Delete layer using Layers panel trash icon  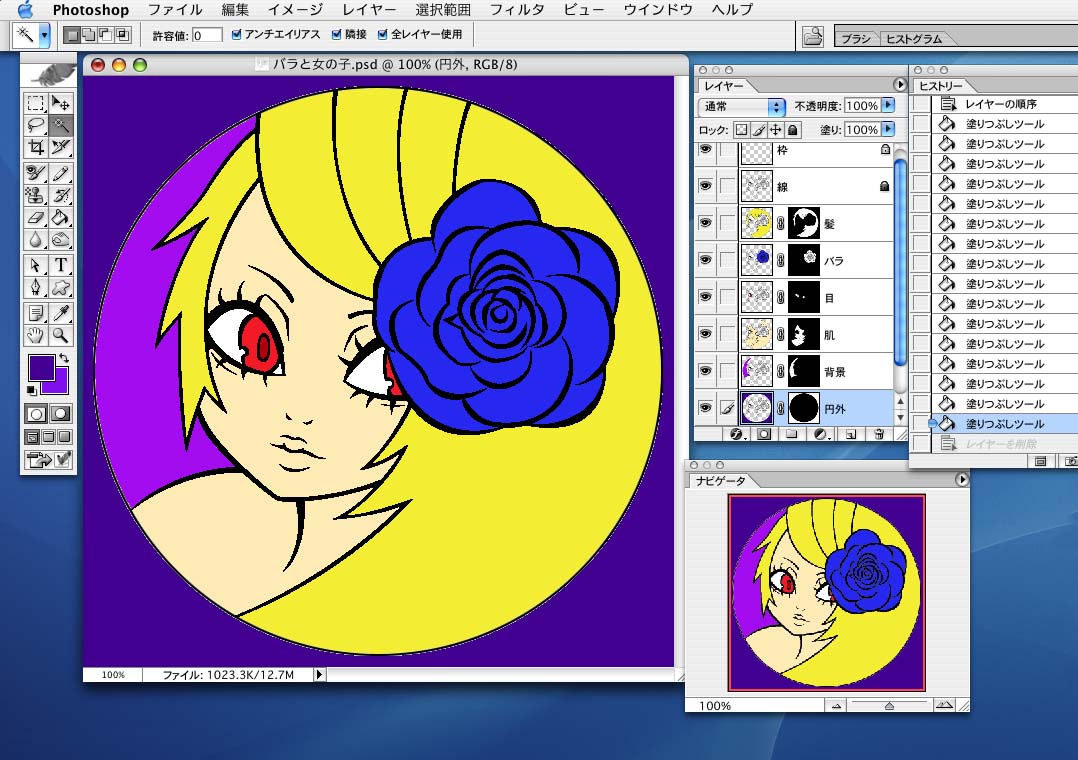coord(878,434)
